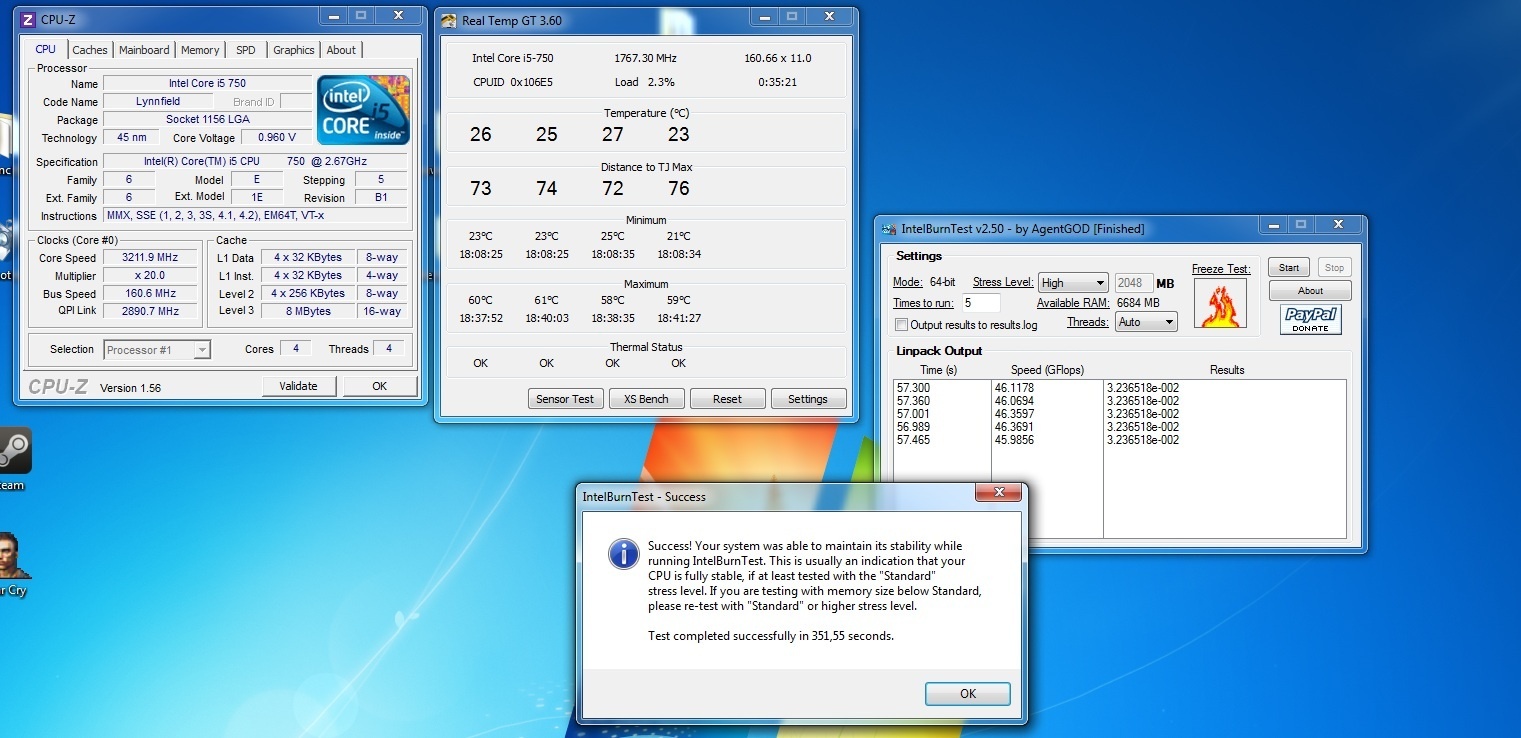Click the Multiplier value x 20.0

[x=151, y=276]
